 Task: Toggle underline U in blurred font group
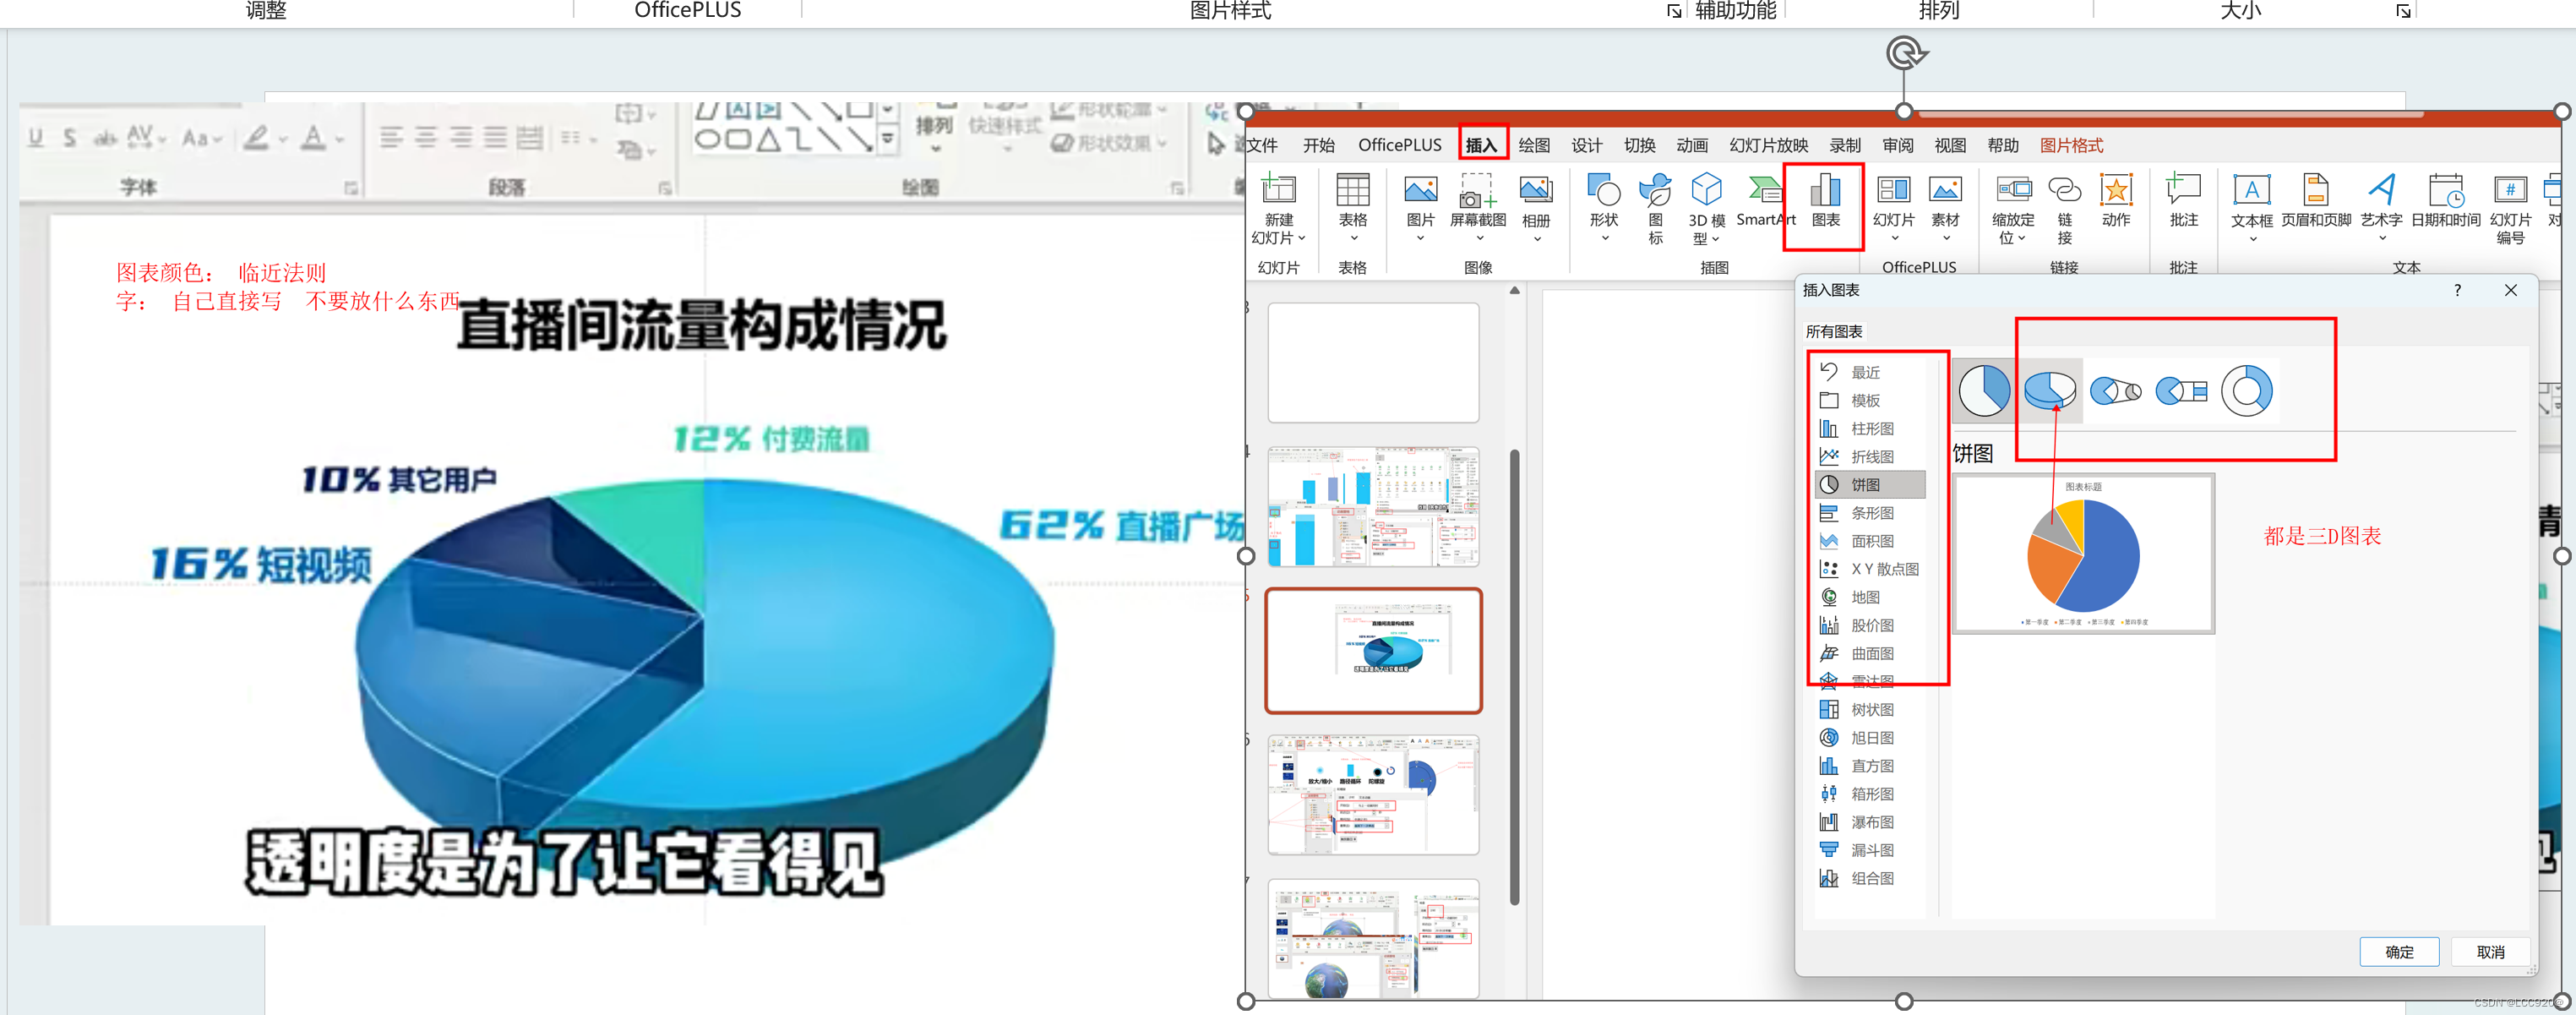point(36,138)
